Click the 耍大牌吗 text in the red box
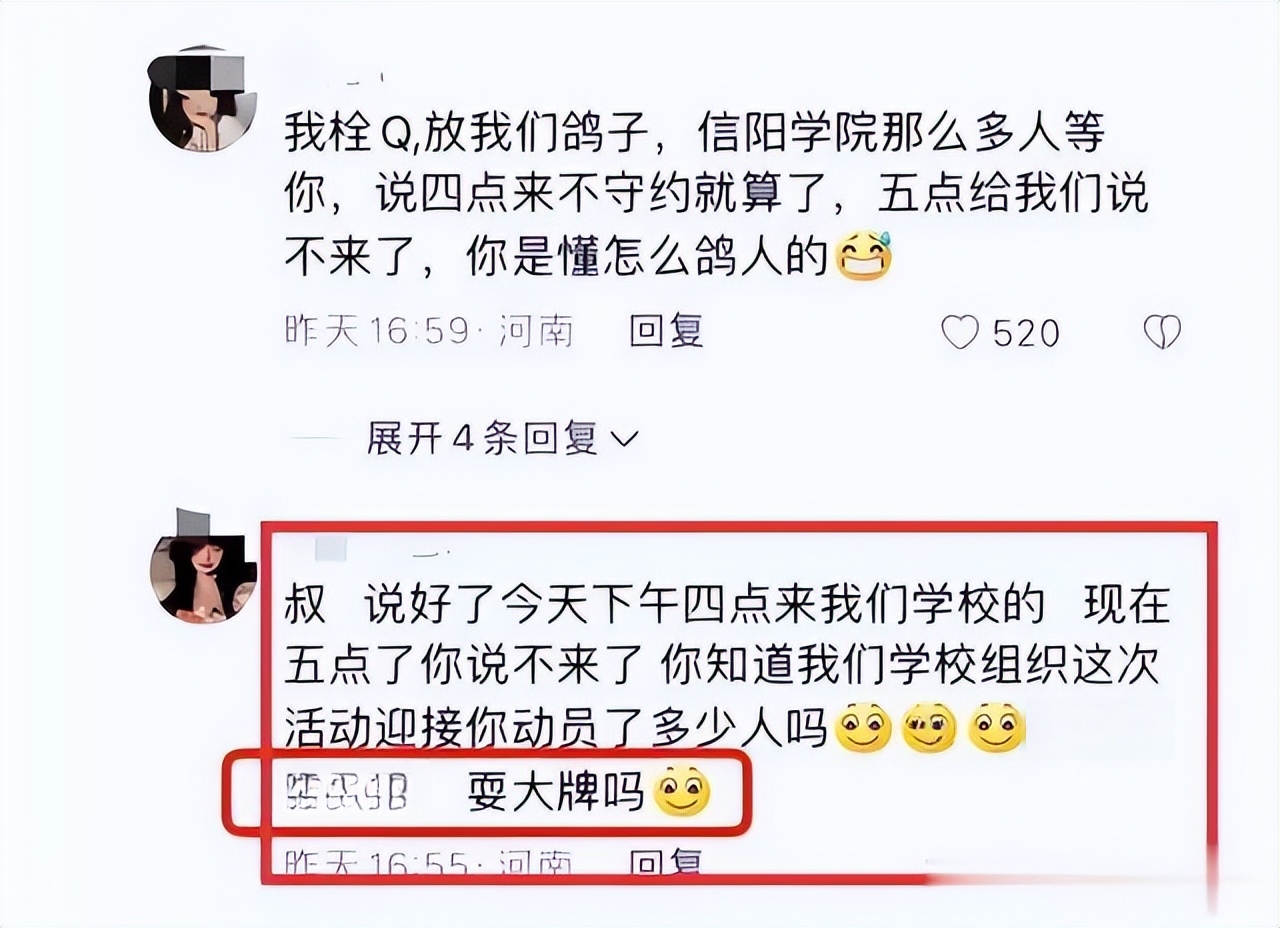Image resolution: width=1280 pixels, height=928 pixels. pos(555,794)
